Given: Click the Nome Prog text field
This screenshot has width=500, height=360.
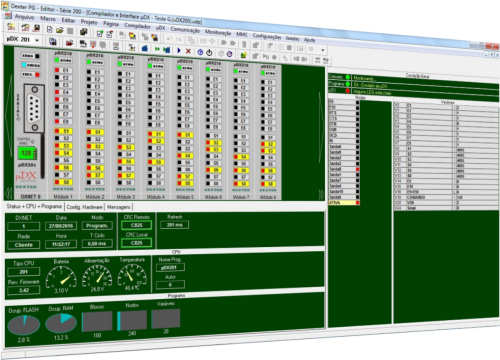Looking at the screenshot, I should [x=170, y=267].
